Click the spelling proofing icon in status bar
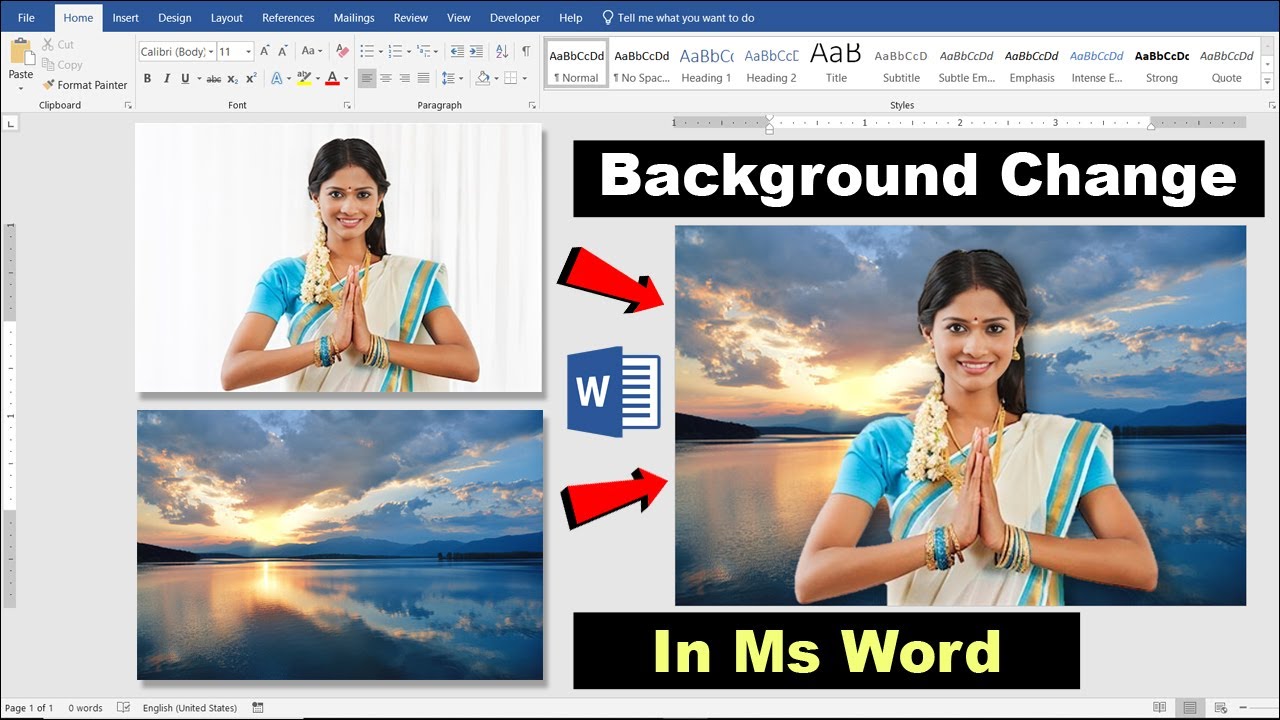 [123, 708]
